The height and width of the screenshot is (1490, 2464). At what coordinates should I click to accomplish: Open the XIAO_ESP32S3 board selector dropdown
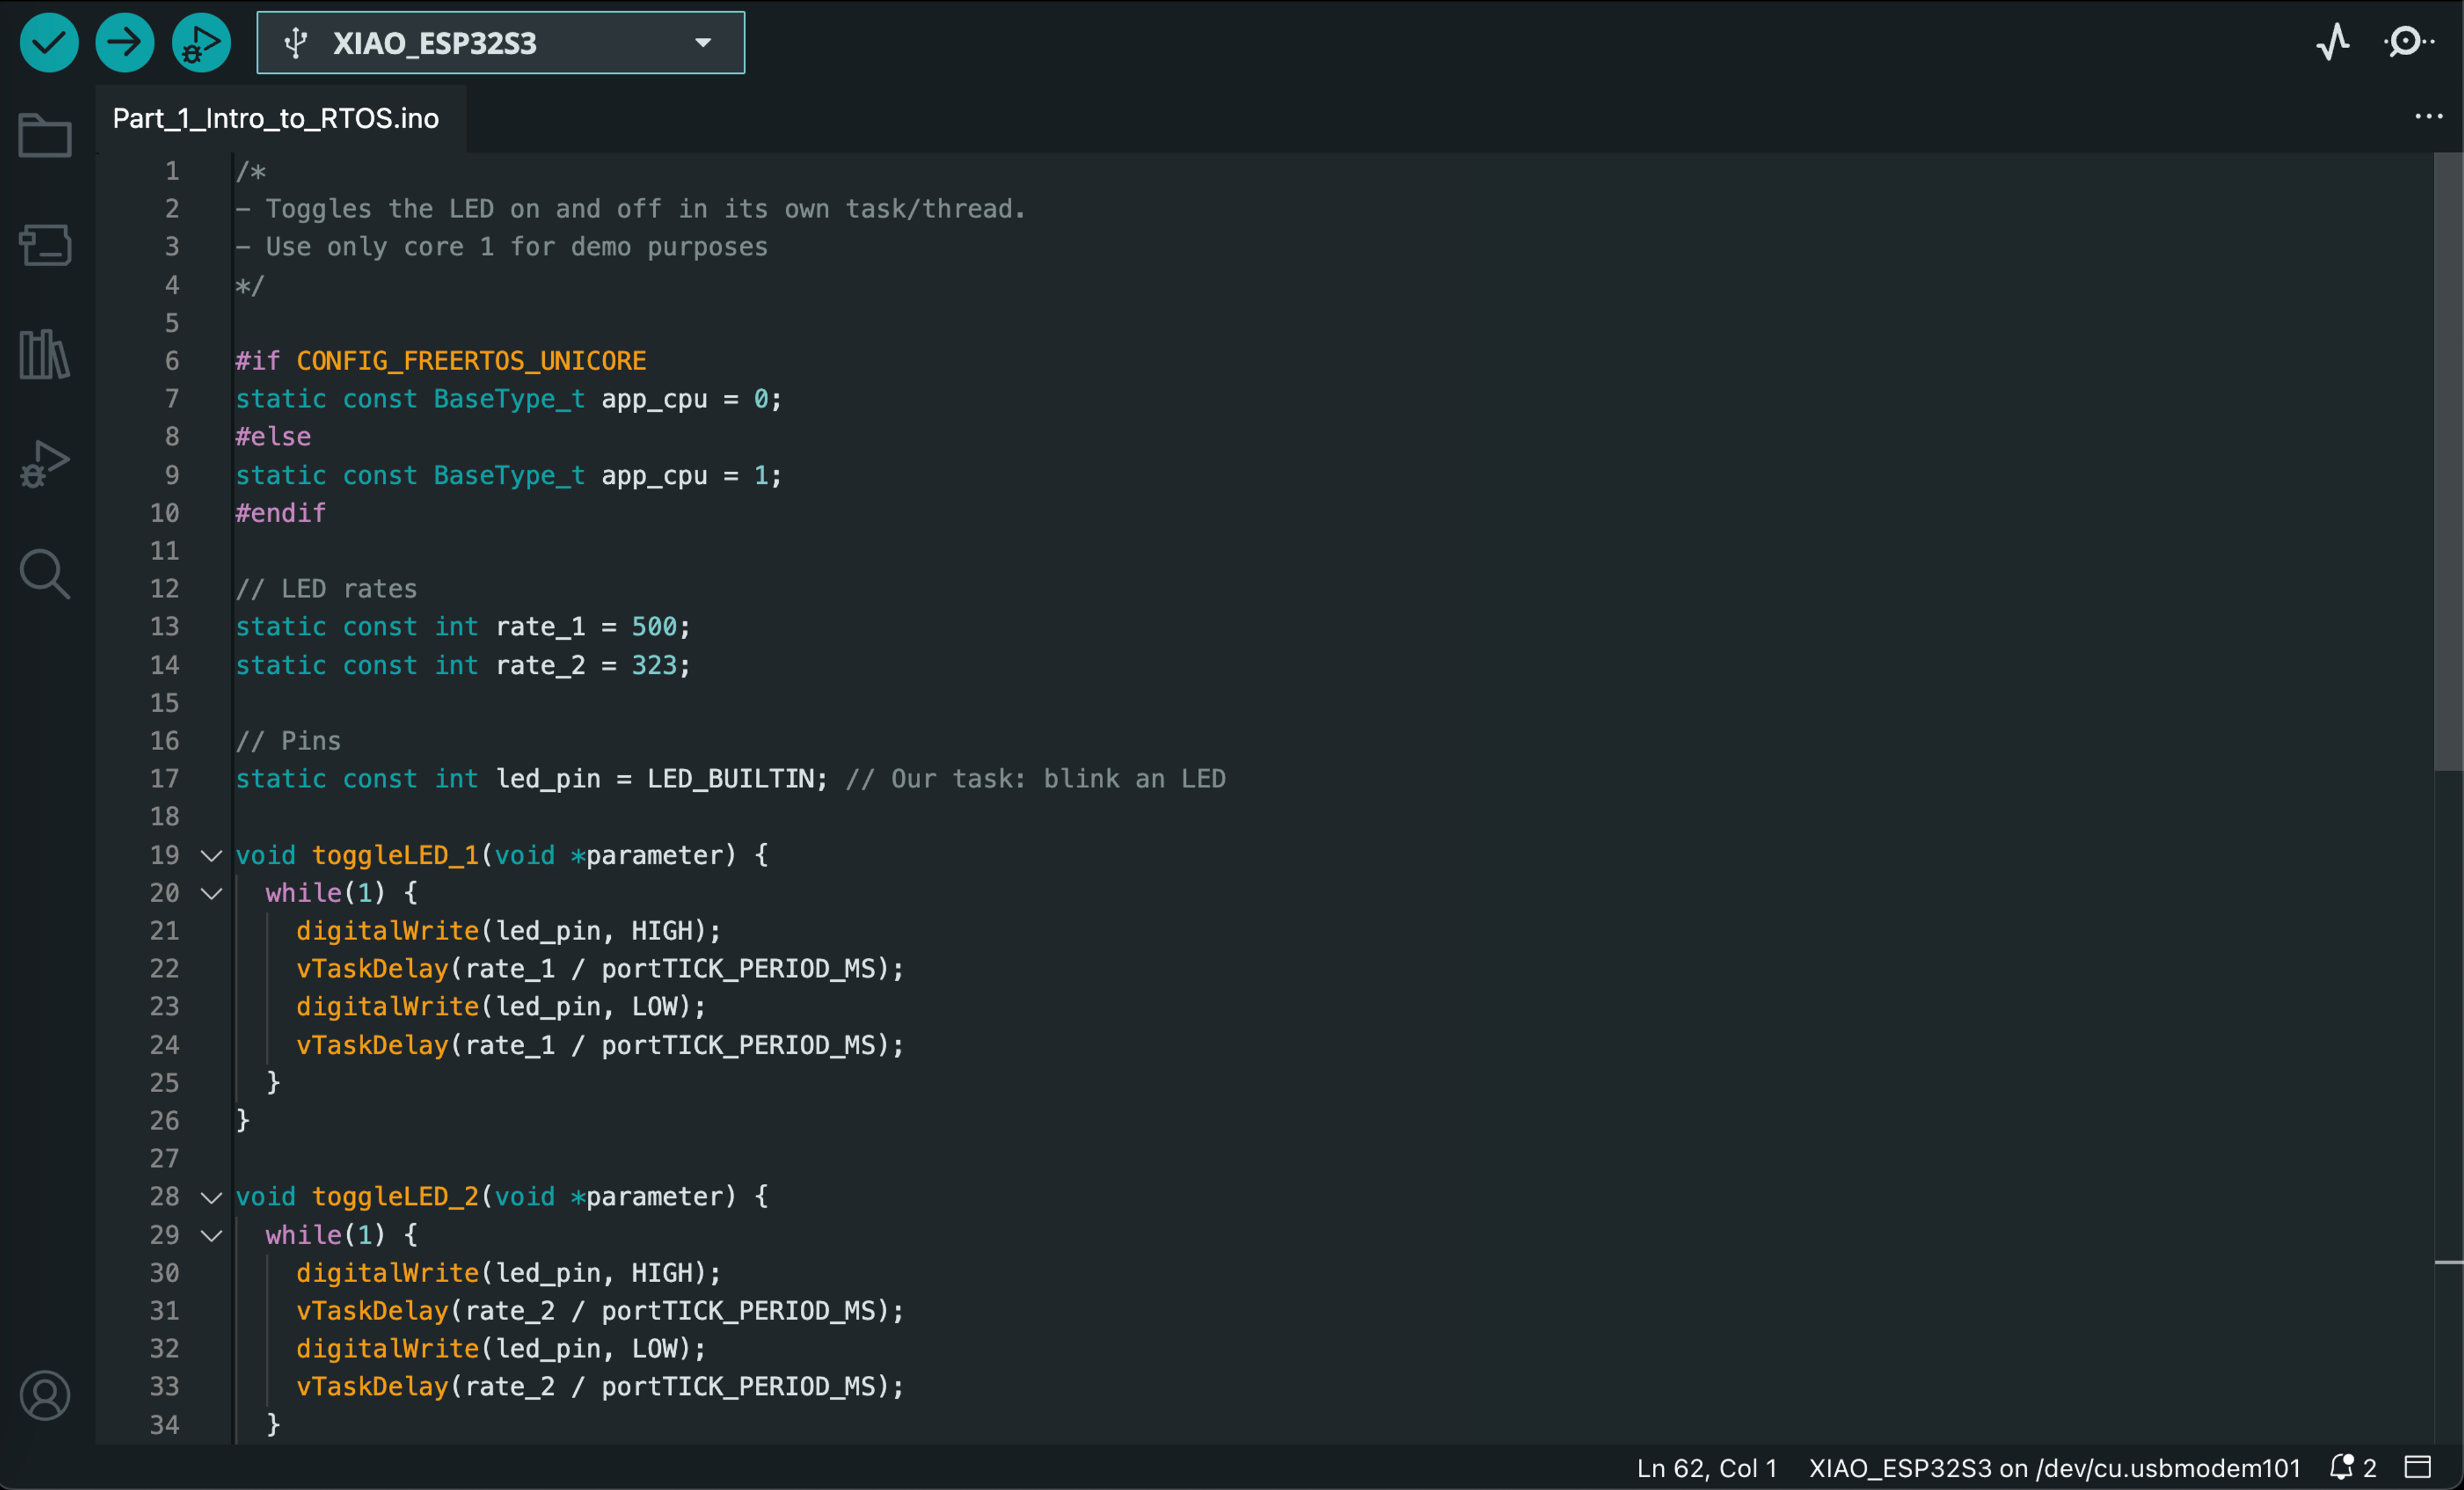tap(500, 43)
